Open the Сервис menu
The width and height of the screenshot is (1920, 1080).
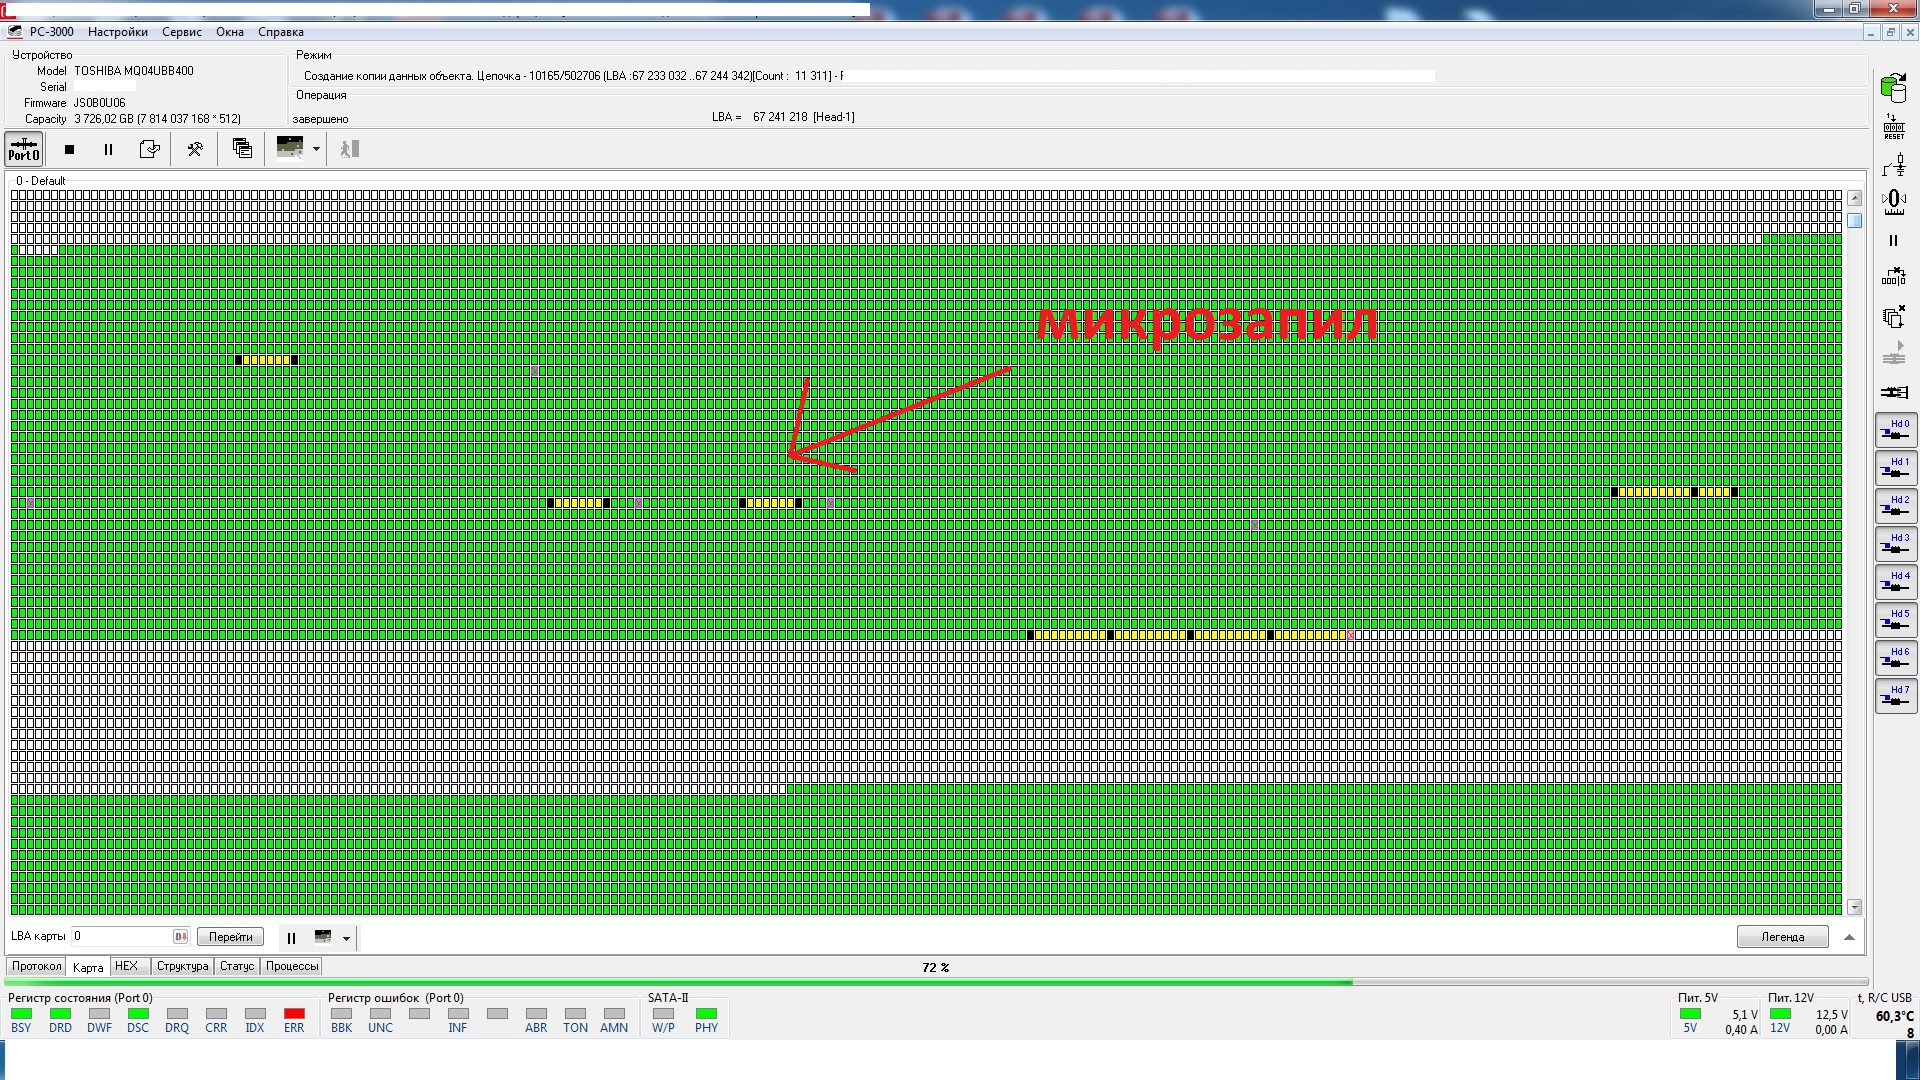(182, 32)
